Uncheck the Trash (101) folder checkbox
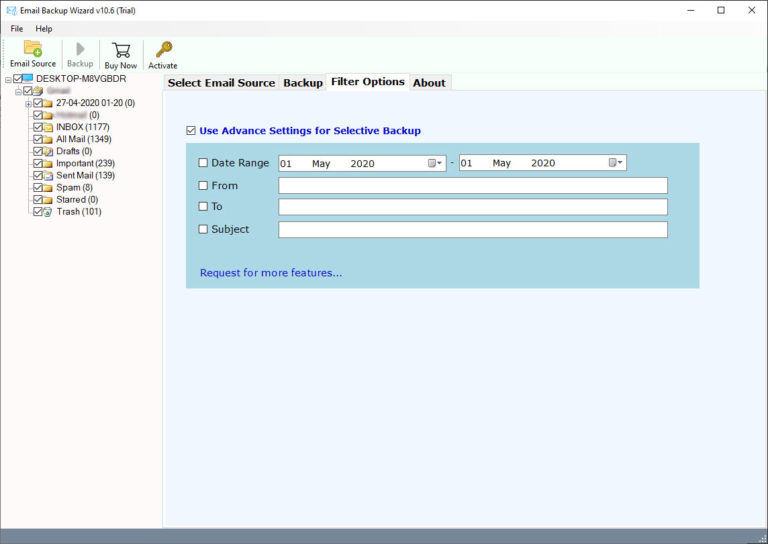768x544 pixels. click(x=38, y=212)
